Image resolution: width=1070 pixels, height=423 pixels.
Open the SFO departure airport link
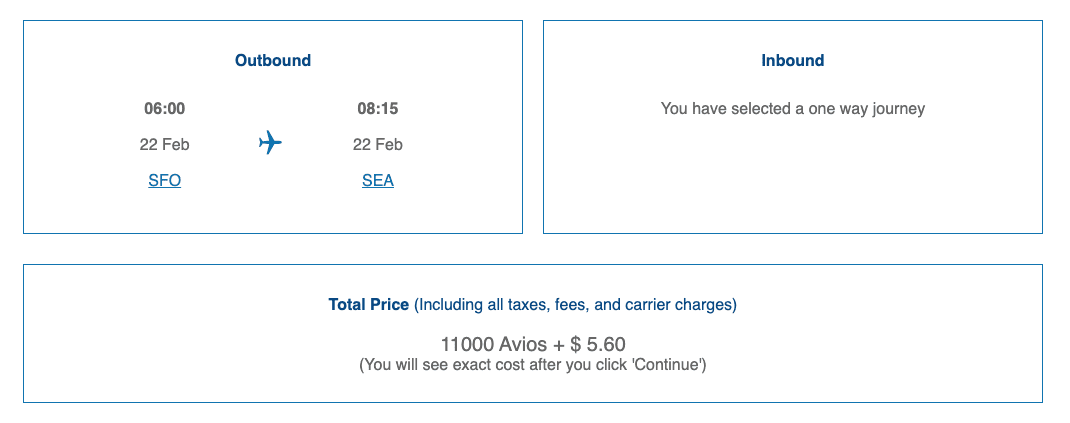click(164, 181)
